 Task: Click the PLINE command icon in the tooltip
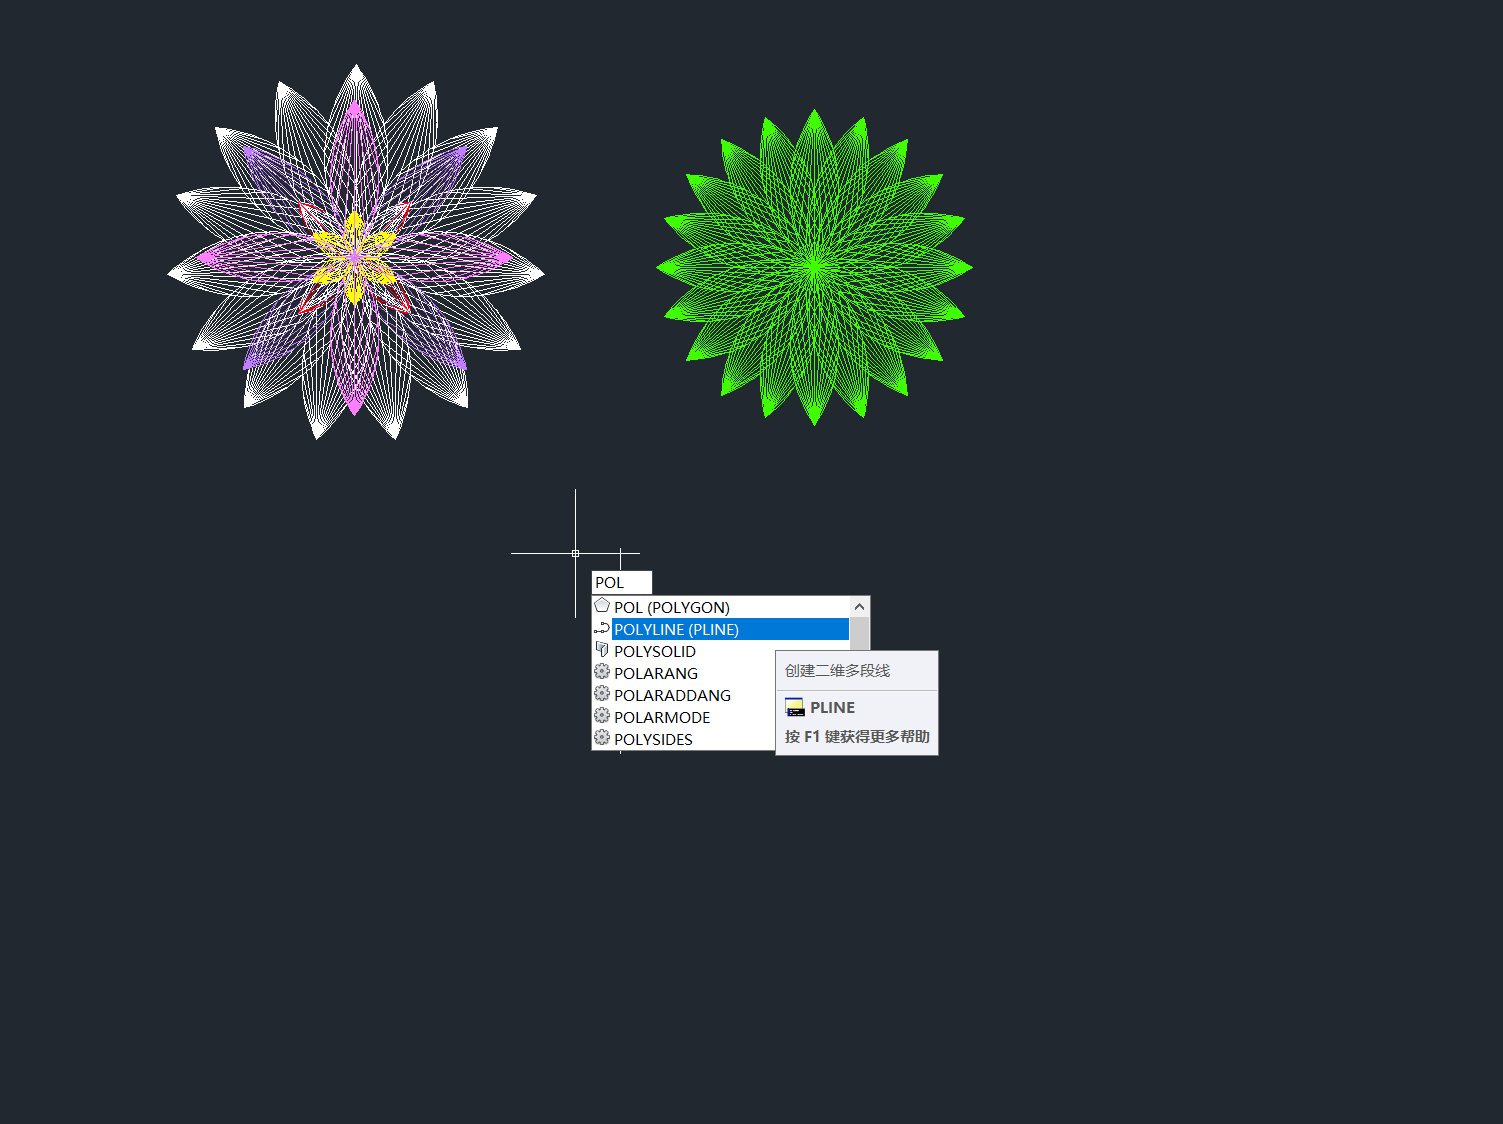pos(795,706)
